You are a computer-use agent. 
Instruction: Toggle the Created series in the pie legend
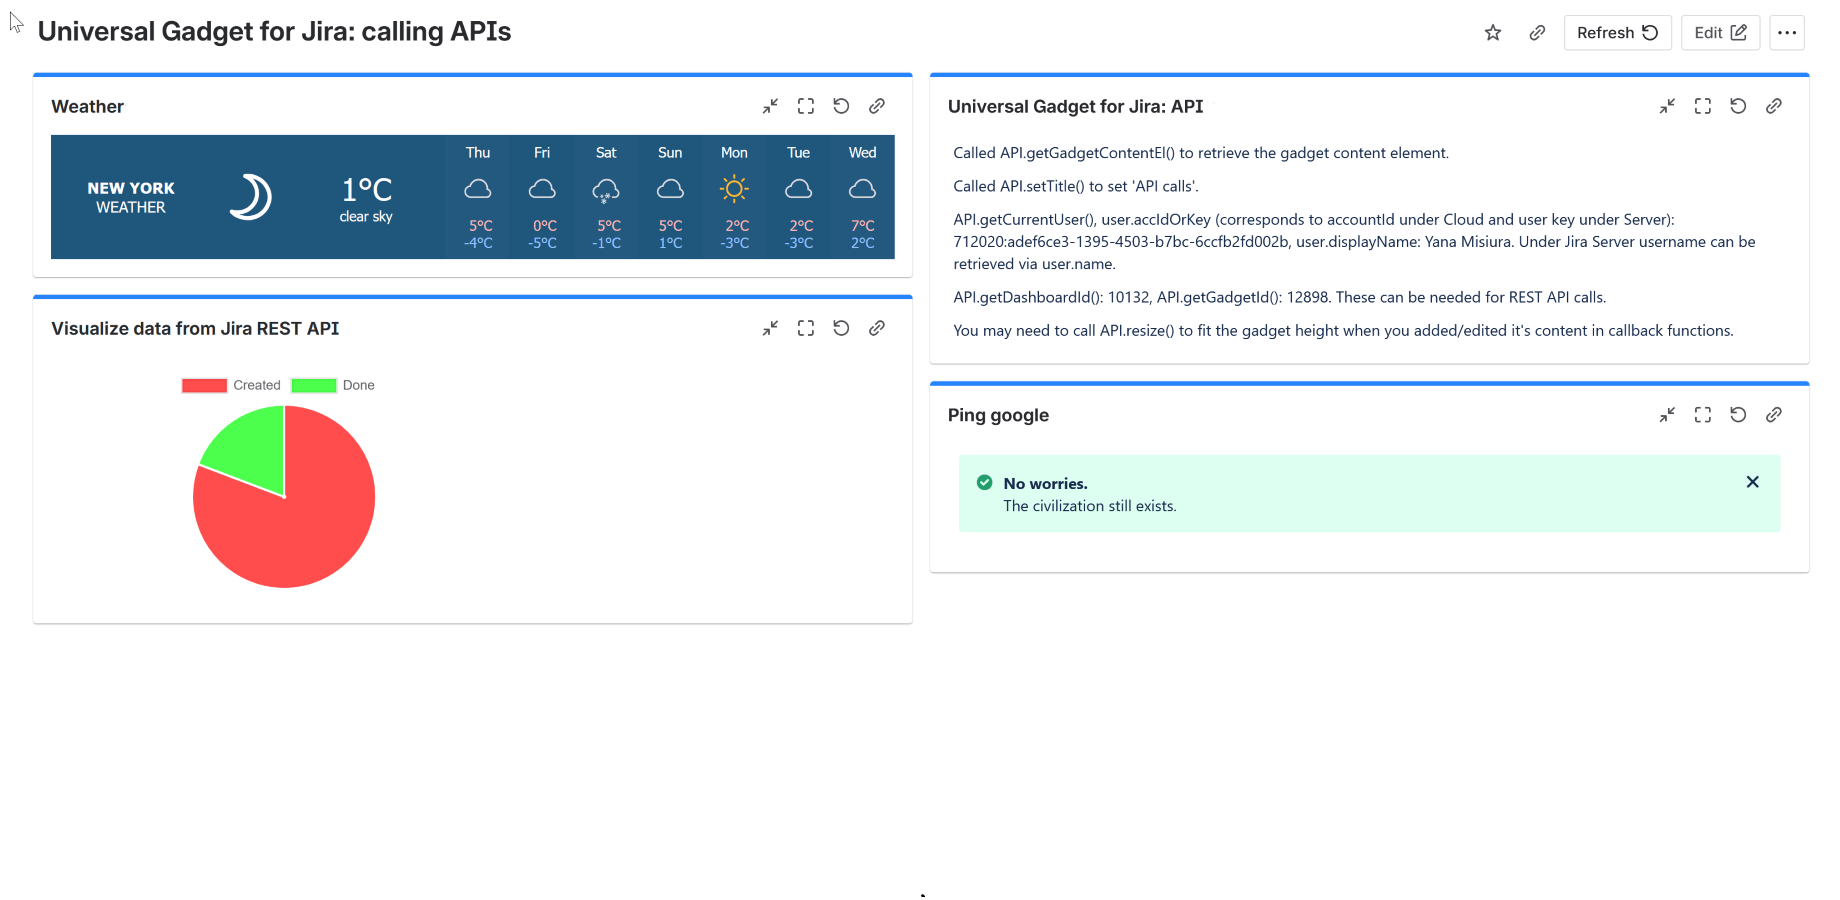click(x=256, y=385)
